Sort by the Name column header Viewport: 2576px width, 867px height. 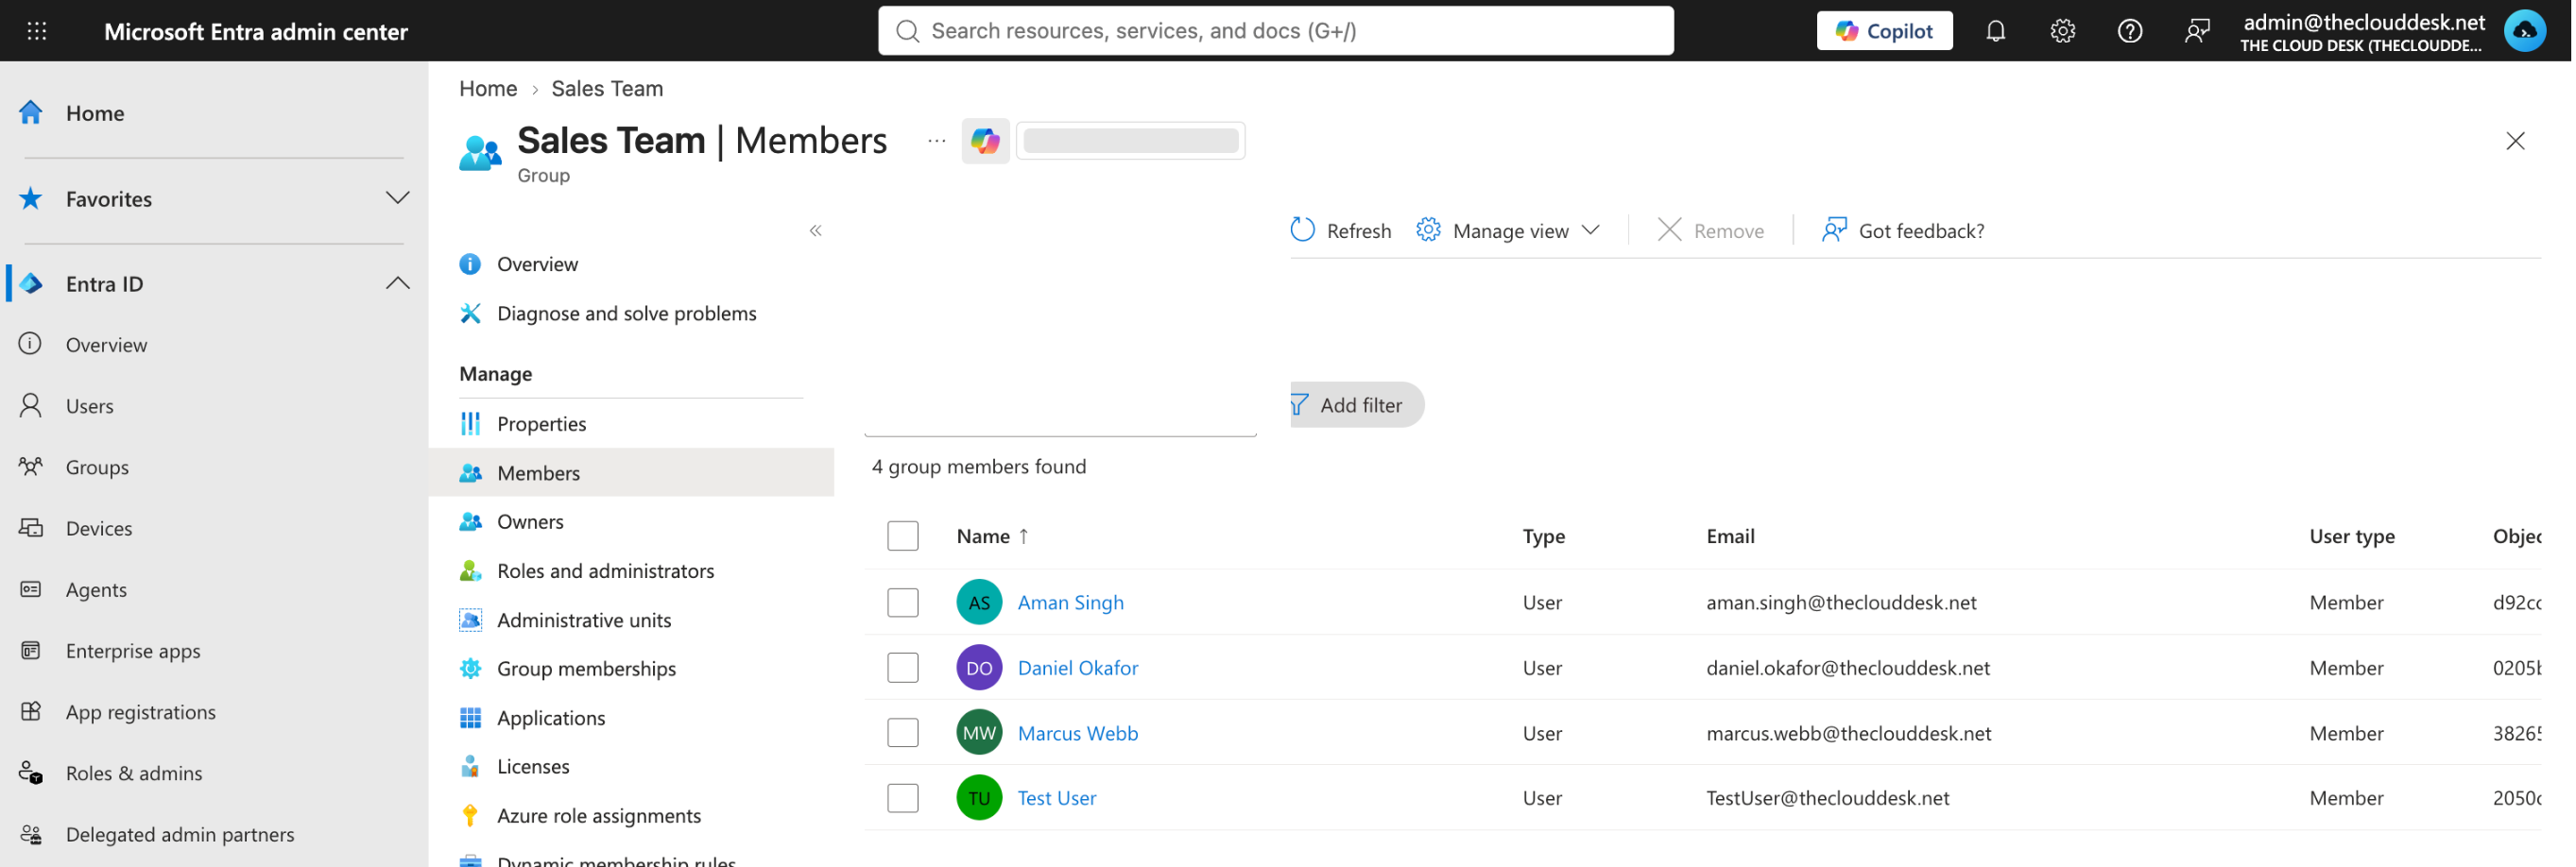993,537
